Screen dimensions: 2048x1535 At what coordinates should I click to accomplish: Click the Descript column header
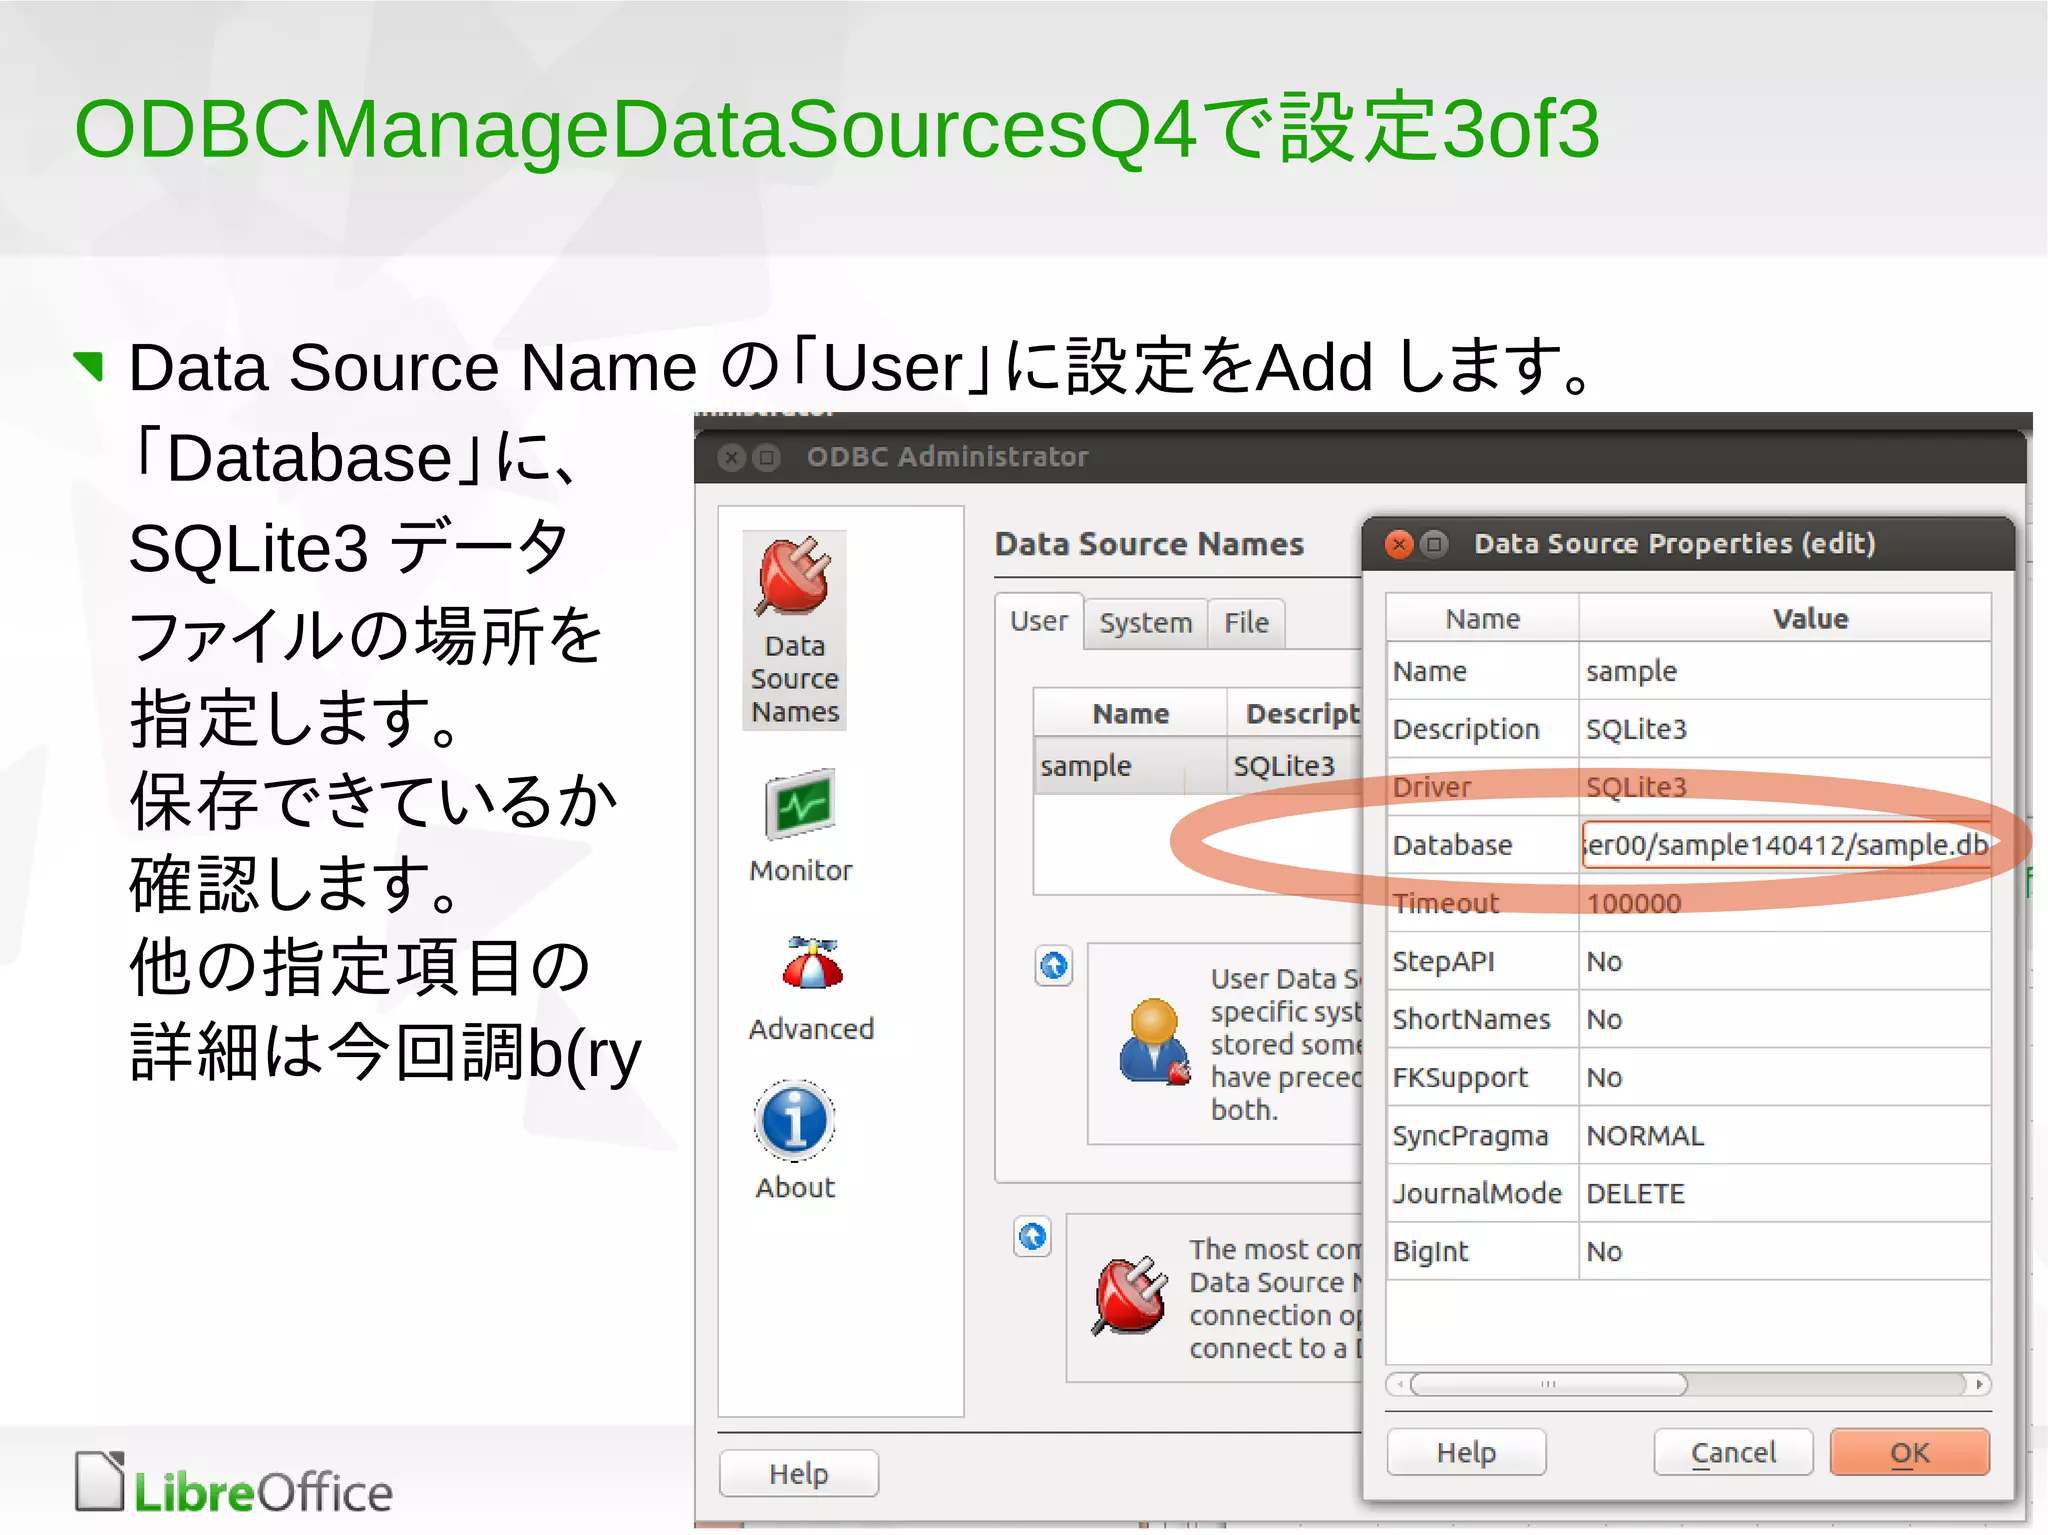[x=1296, y=713]
